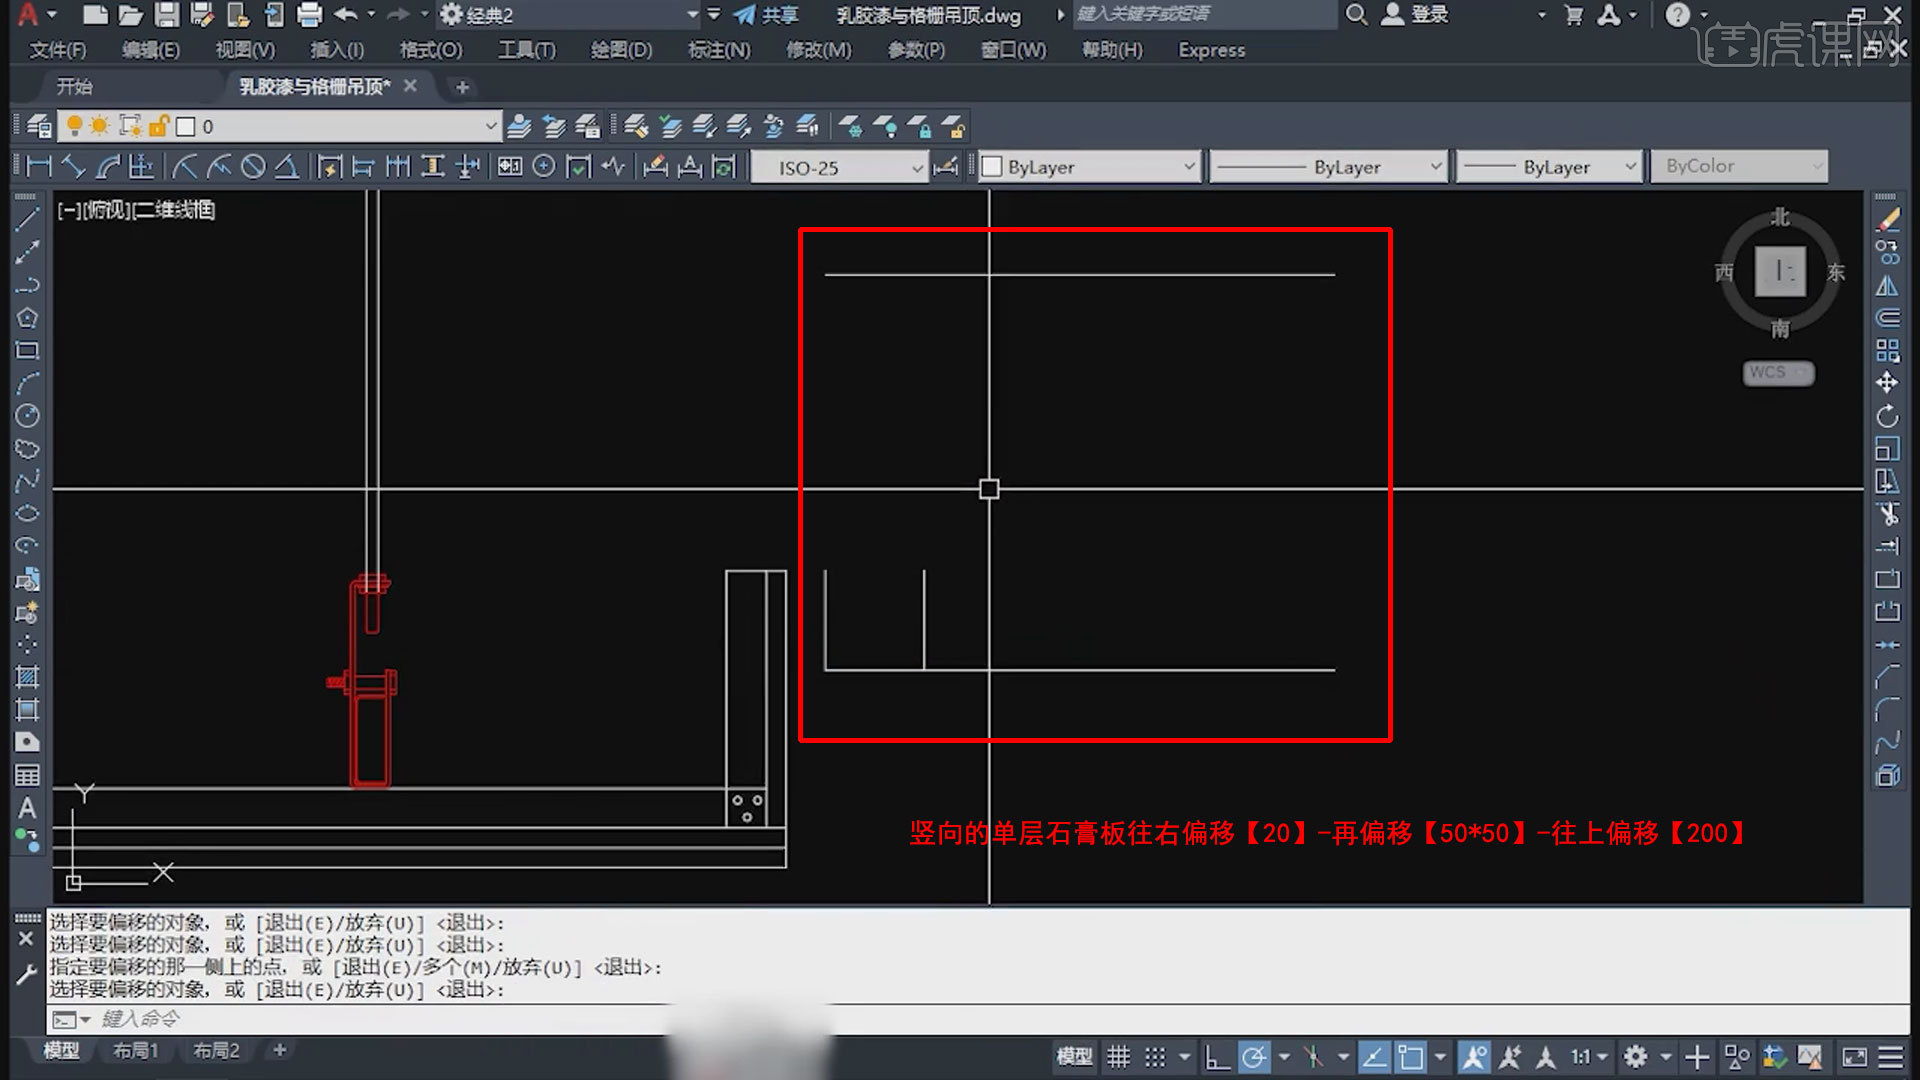The width and height of the screenshot is (1920, 1080).
Task: Select the Multiline Text tool
Action: pyautogui.click(x=27, y=808)
